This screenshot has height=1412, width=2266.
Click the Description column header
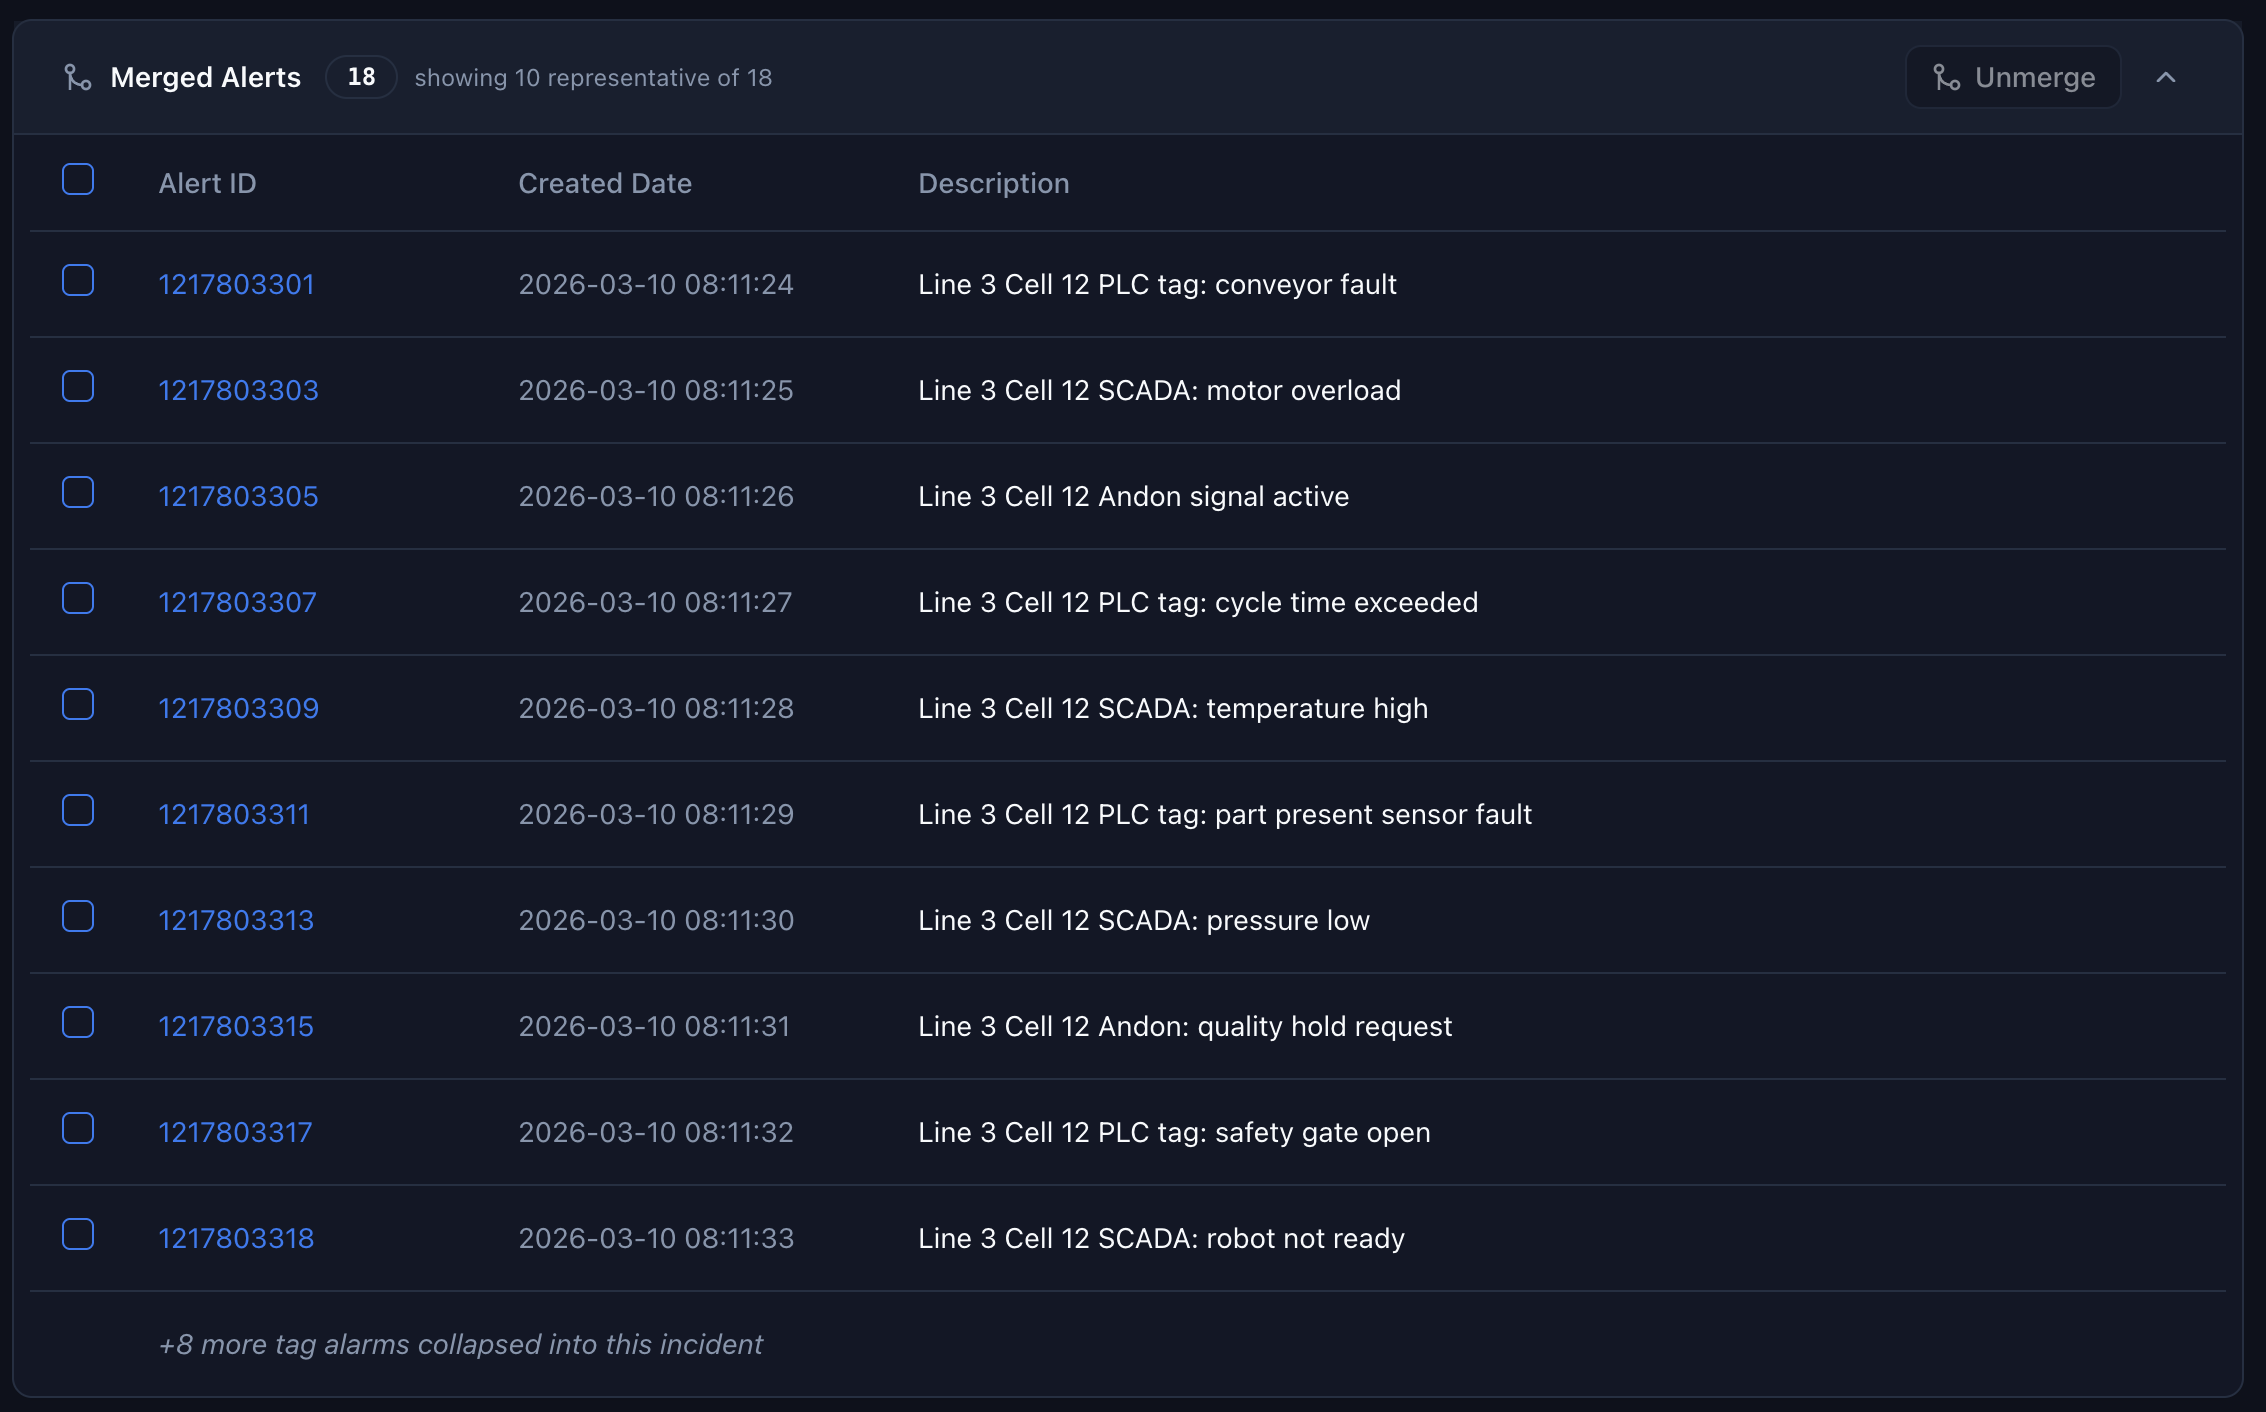coord(994,183)
